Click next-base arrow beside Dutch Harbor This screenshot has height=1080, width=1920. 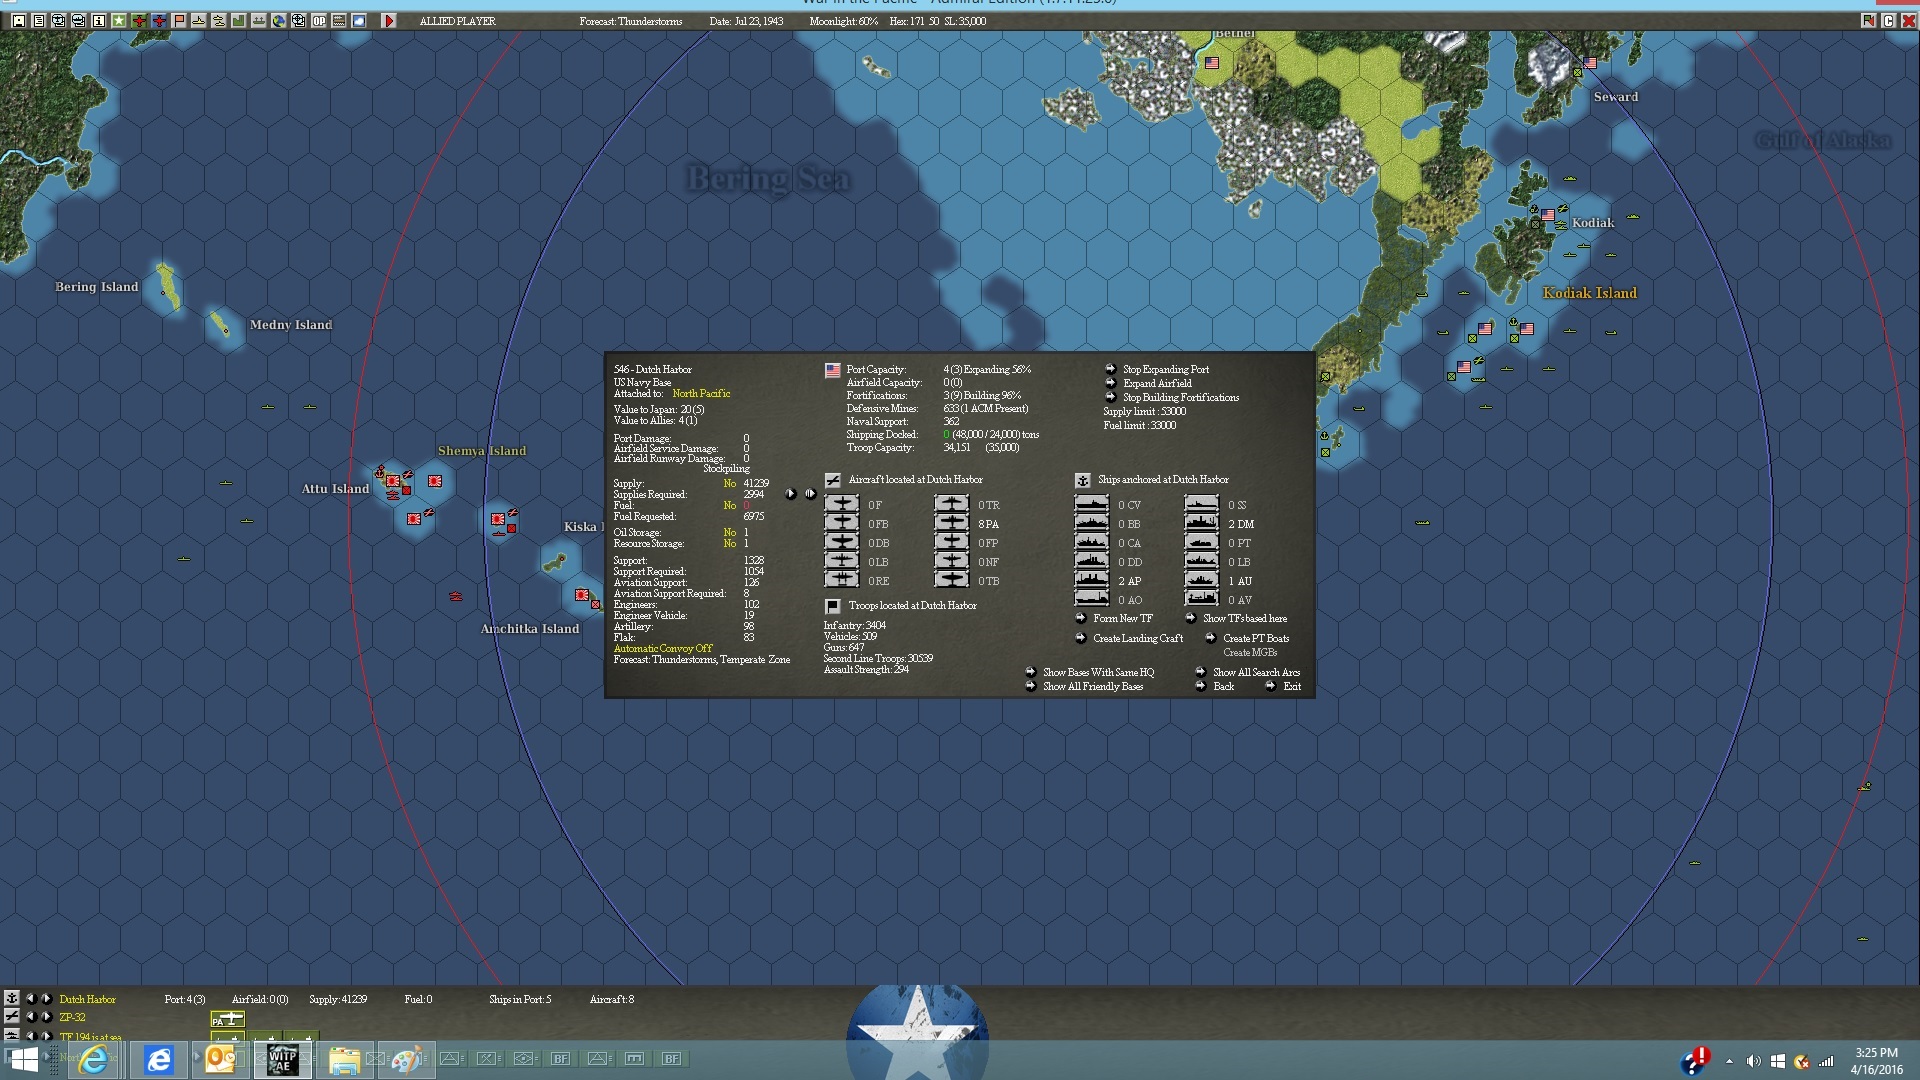click(46, 998)
